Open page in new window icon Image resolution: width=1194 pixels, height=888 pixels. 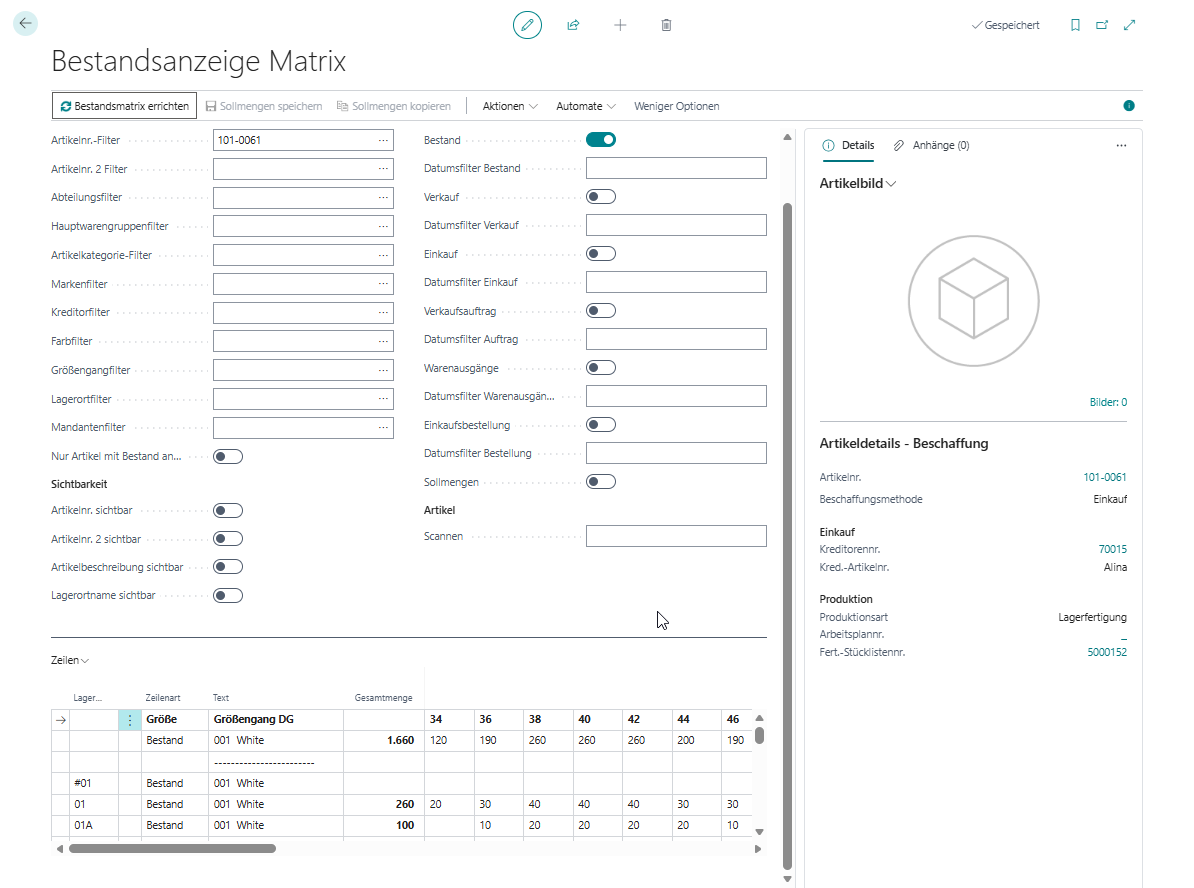pos(1102,25)
